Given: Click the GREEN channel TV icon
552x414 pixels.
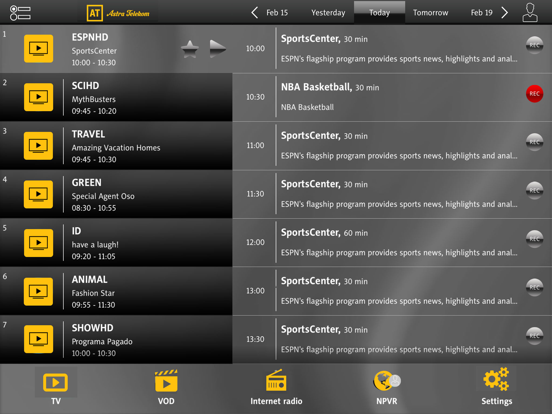Looking at the screenshot, I should click(x=38, y=194).
